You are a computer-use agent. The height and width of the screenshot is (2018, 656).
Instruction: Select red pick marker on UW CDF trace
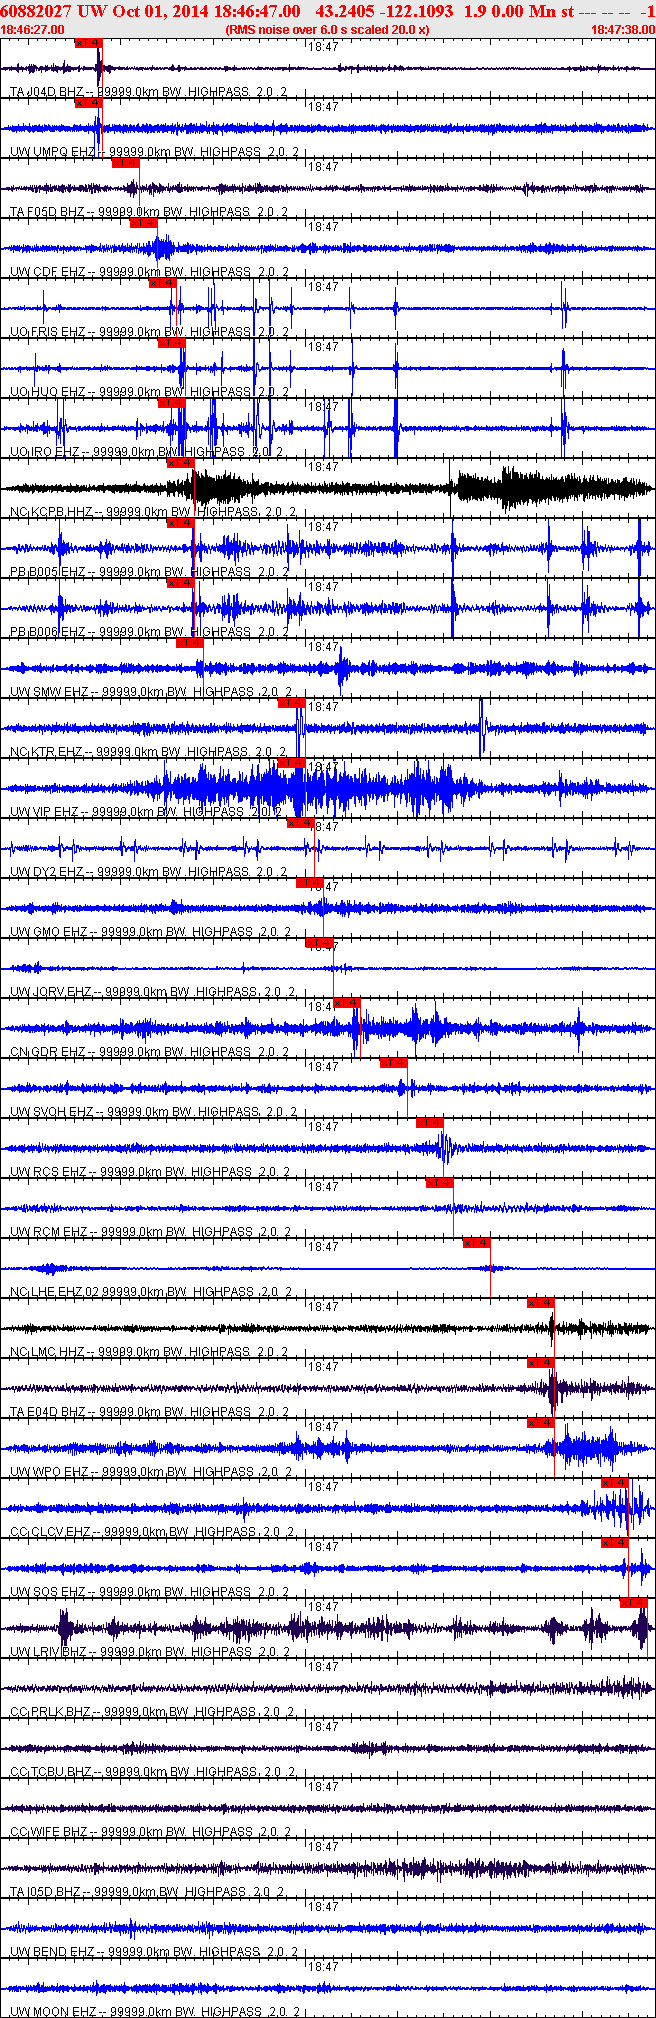pos(144,223)
